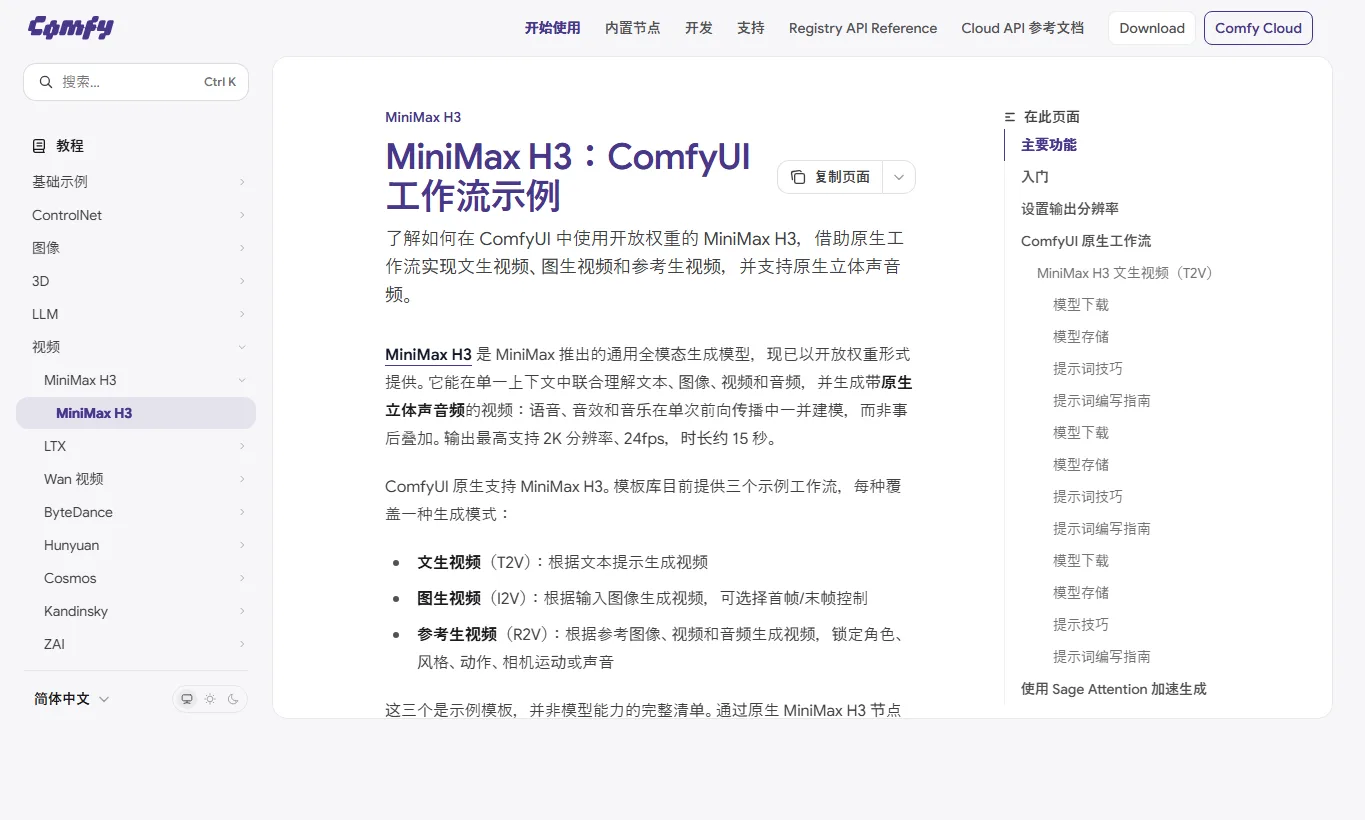
Task: Click the 教程 sidebar heading
Action: (70, 146)
